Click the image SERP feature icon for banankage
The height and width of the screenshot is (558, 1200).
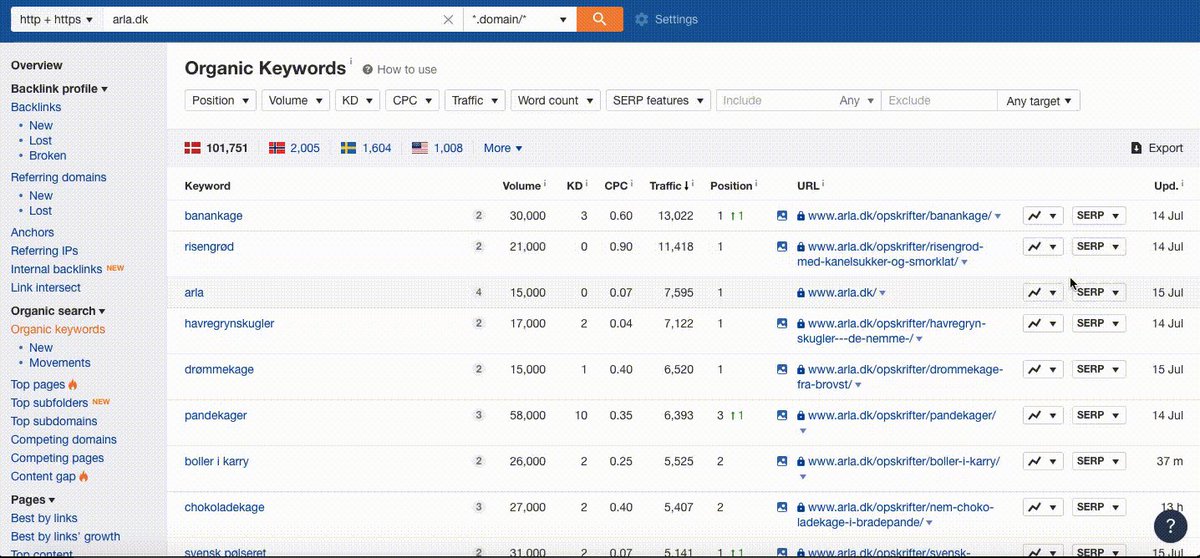click(x=782, y=216)
